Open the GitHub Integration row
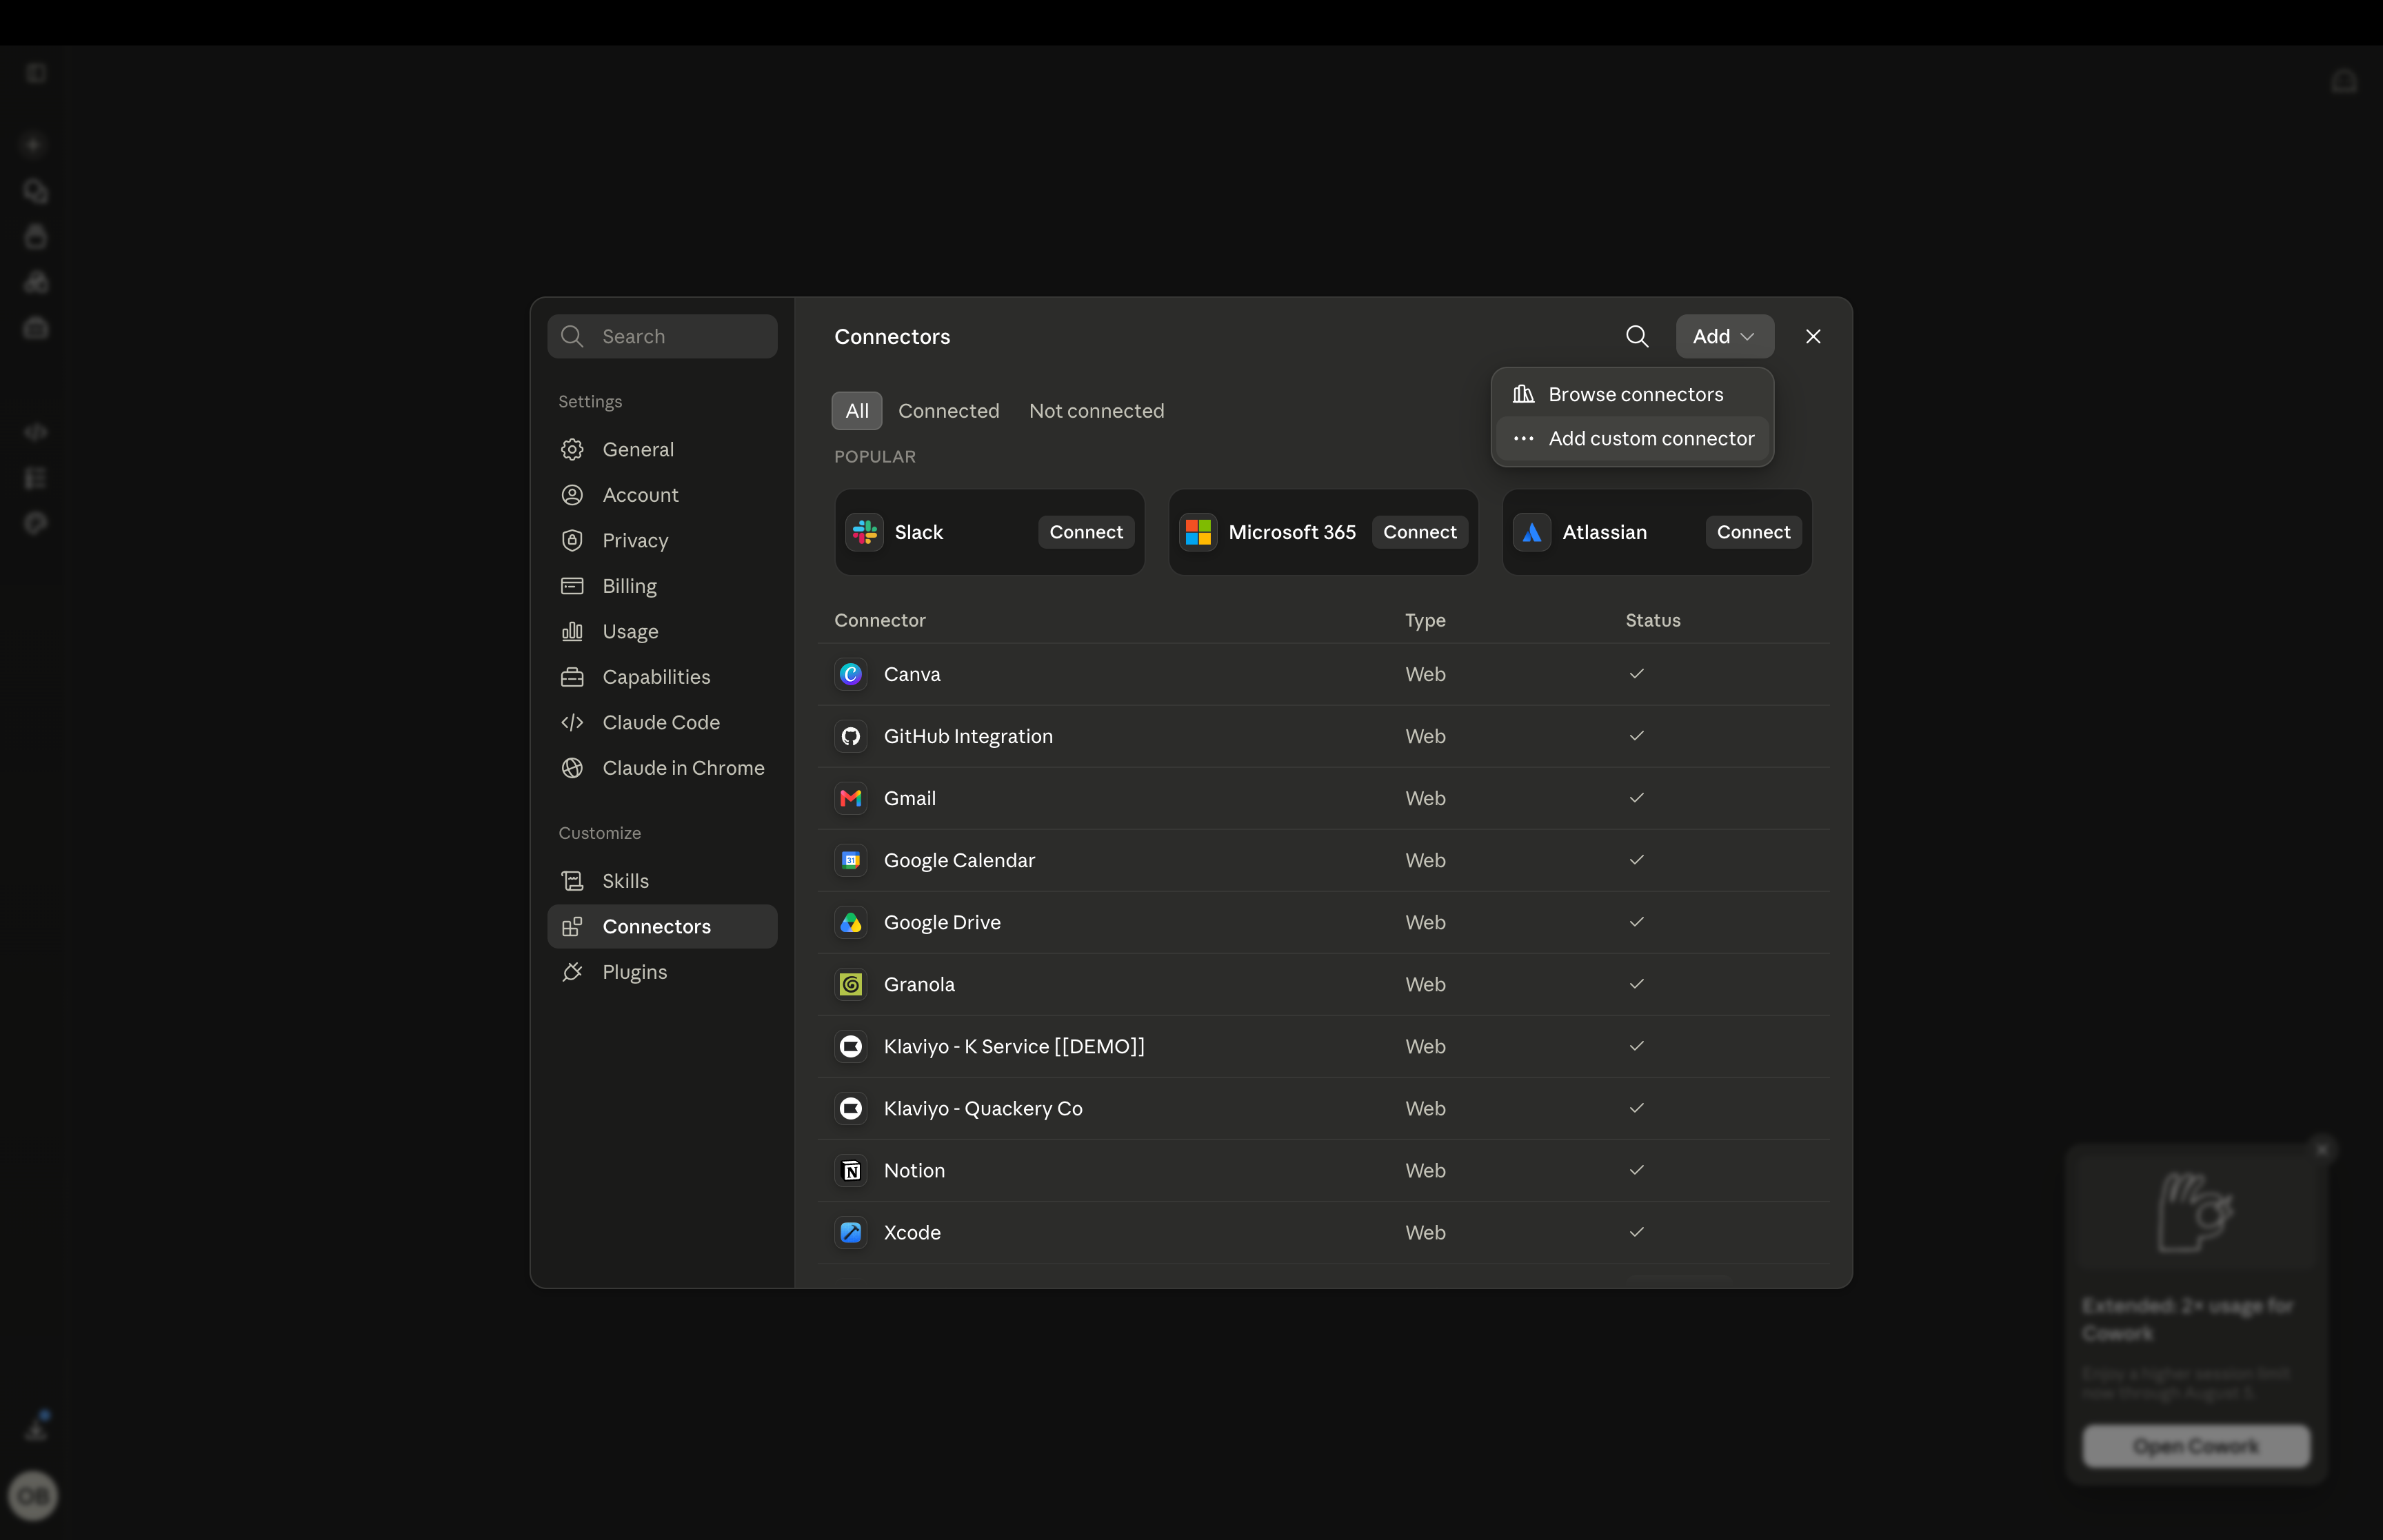The width and height of the screenshot is (2383, 1540). pyautogui.click(x=1324, y=736)
